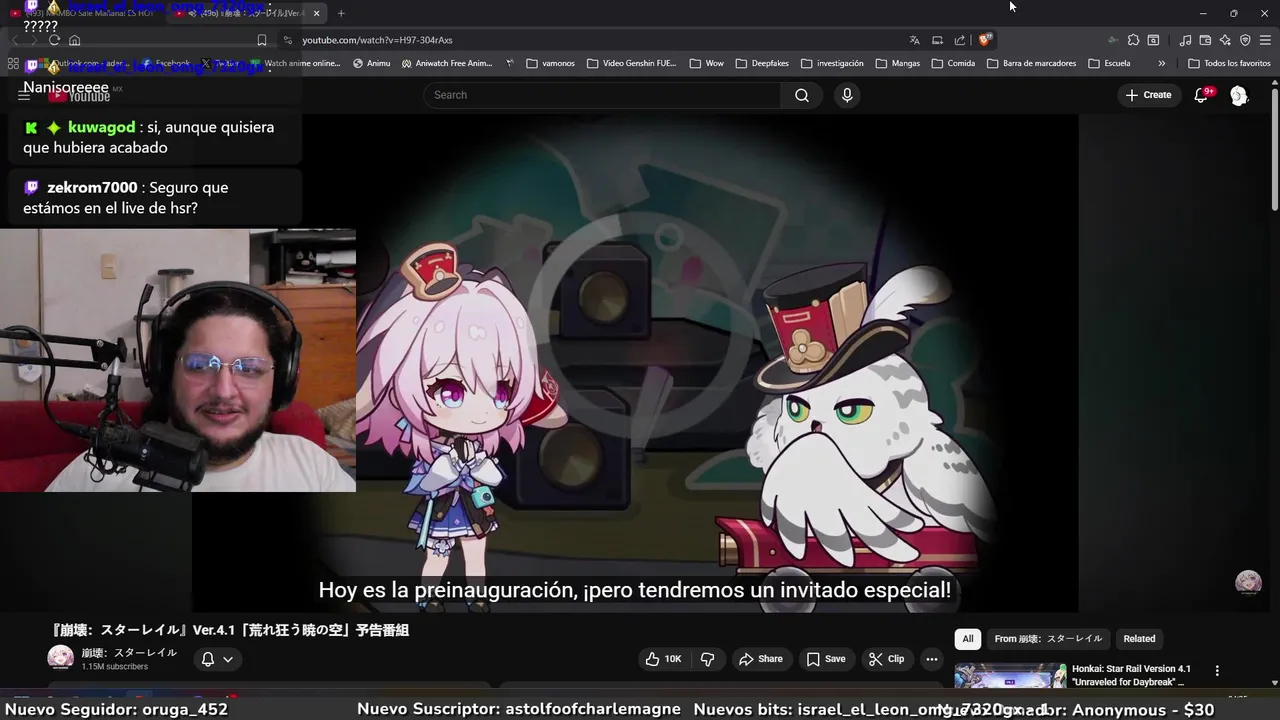
Task: Select the All filter chip
Action: click(967, 639)
